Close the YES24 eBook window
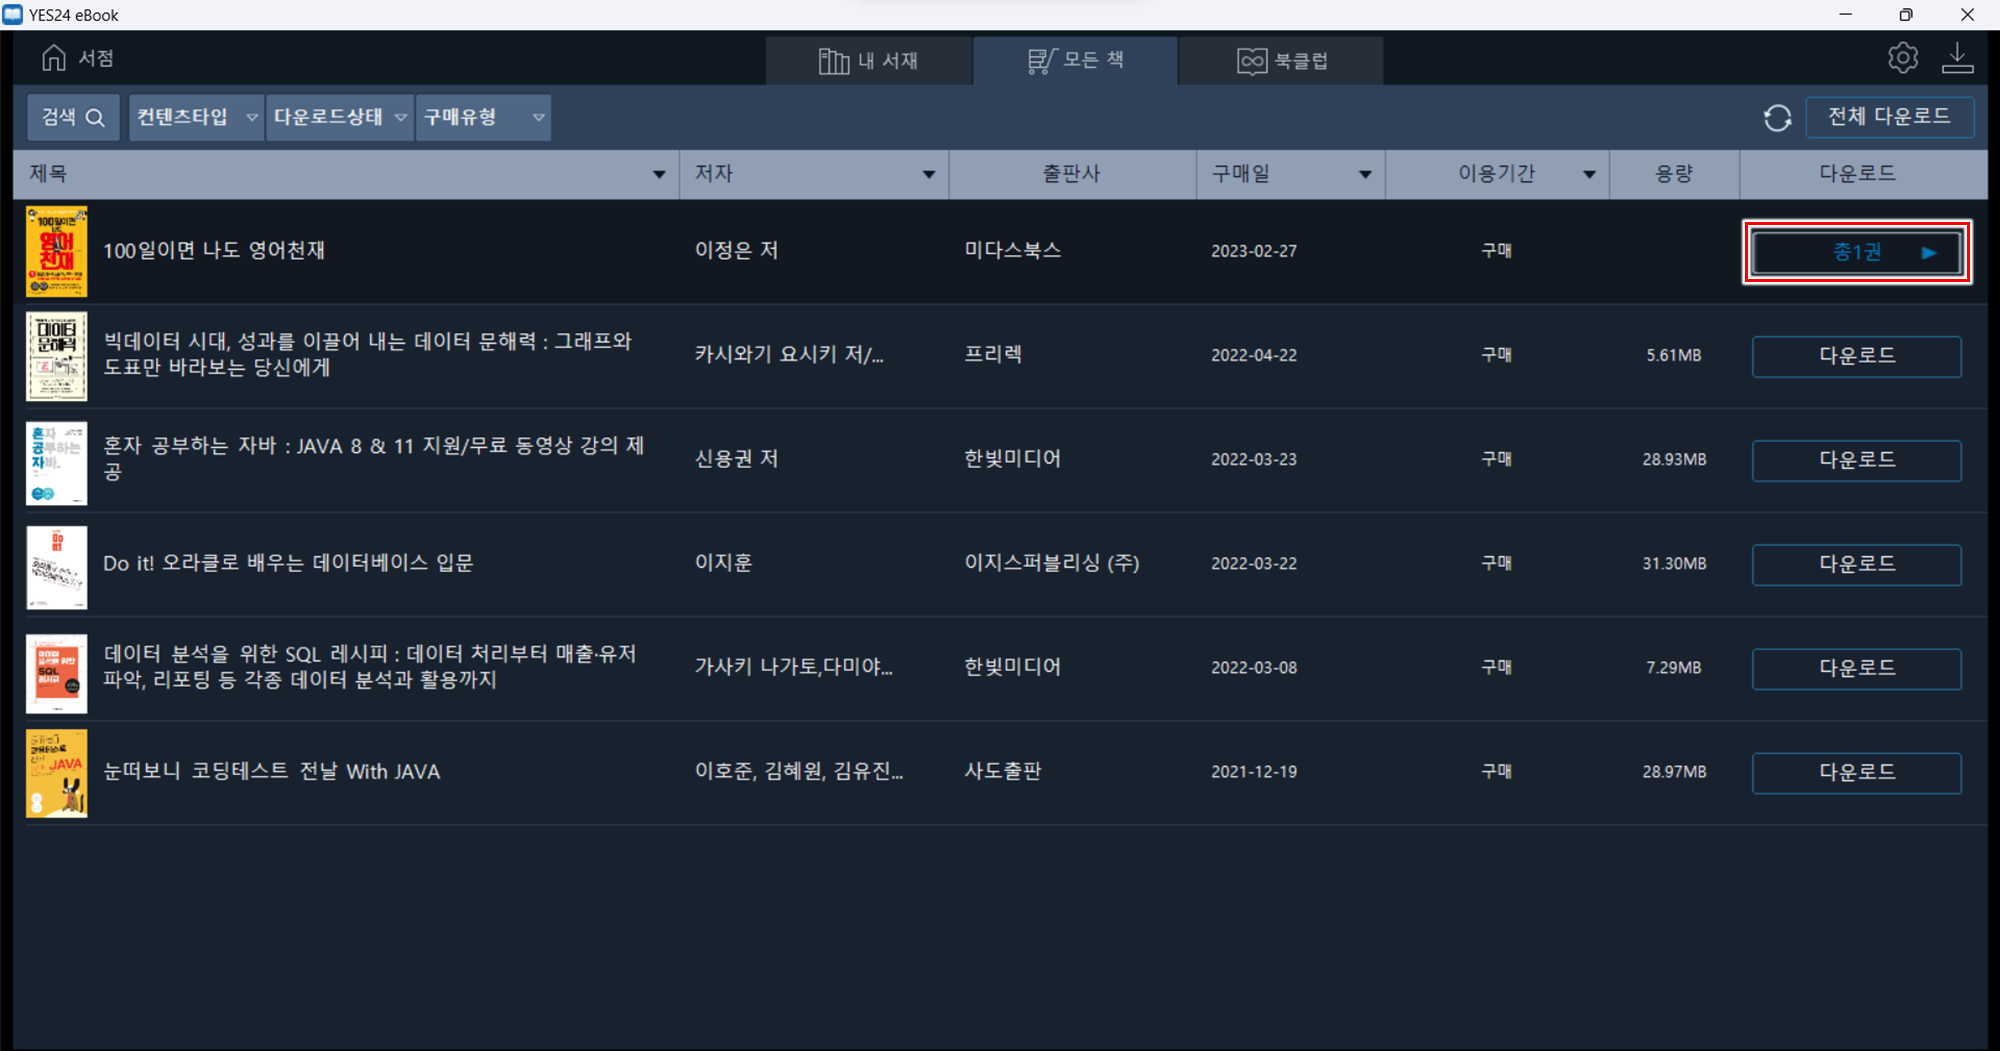Image resolution: width=2000 pixels, height=1051 pixels. (x=1967, y=14)
